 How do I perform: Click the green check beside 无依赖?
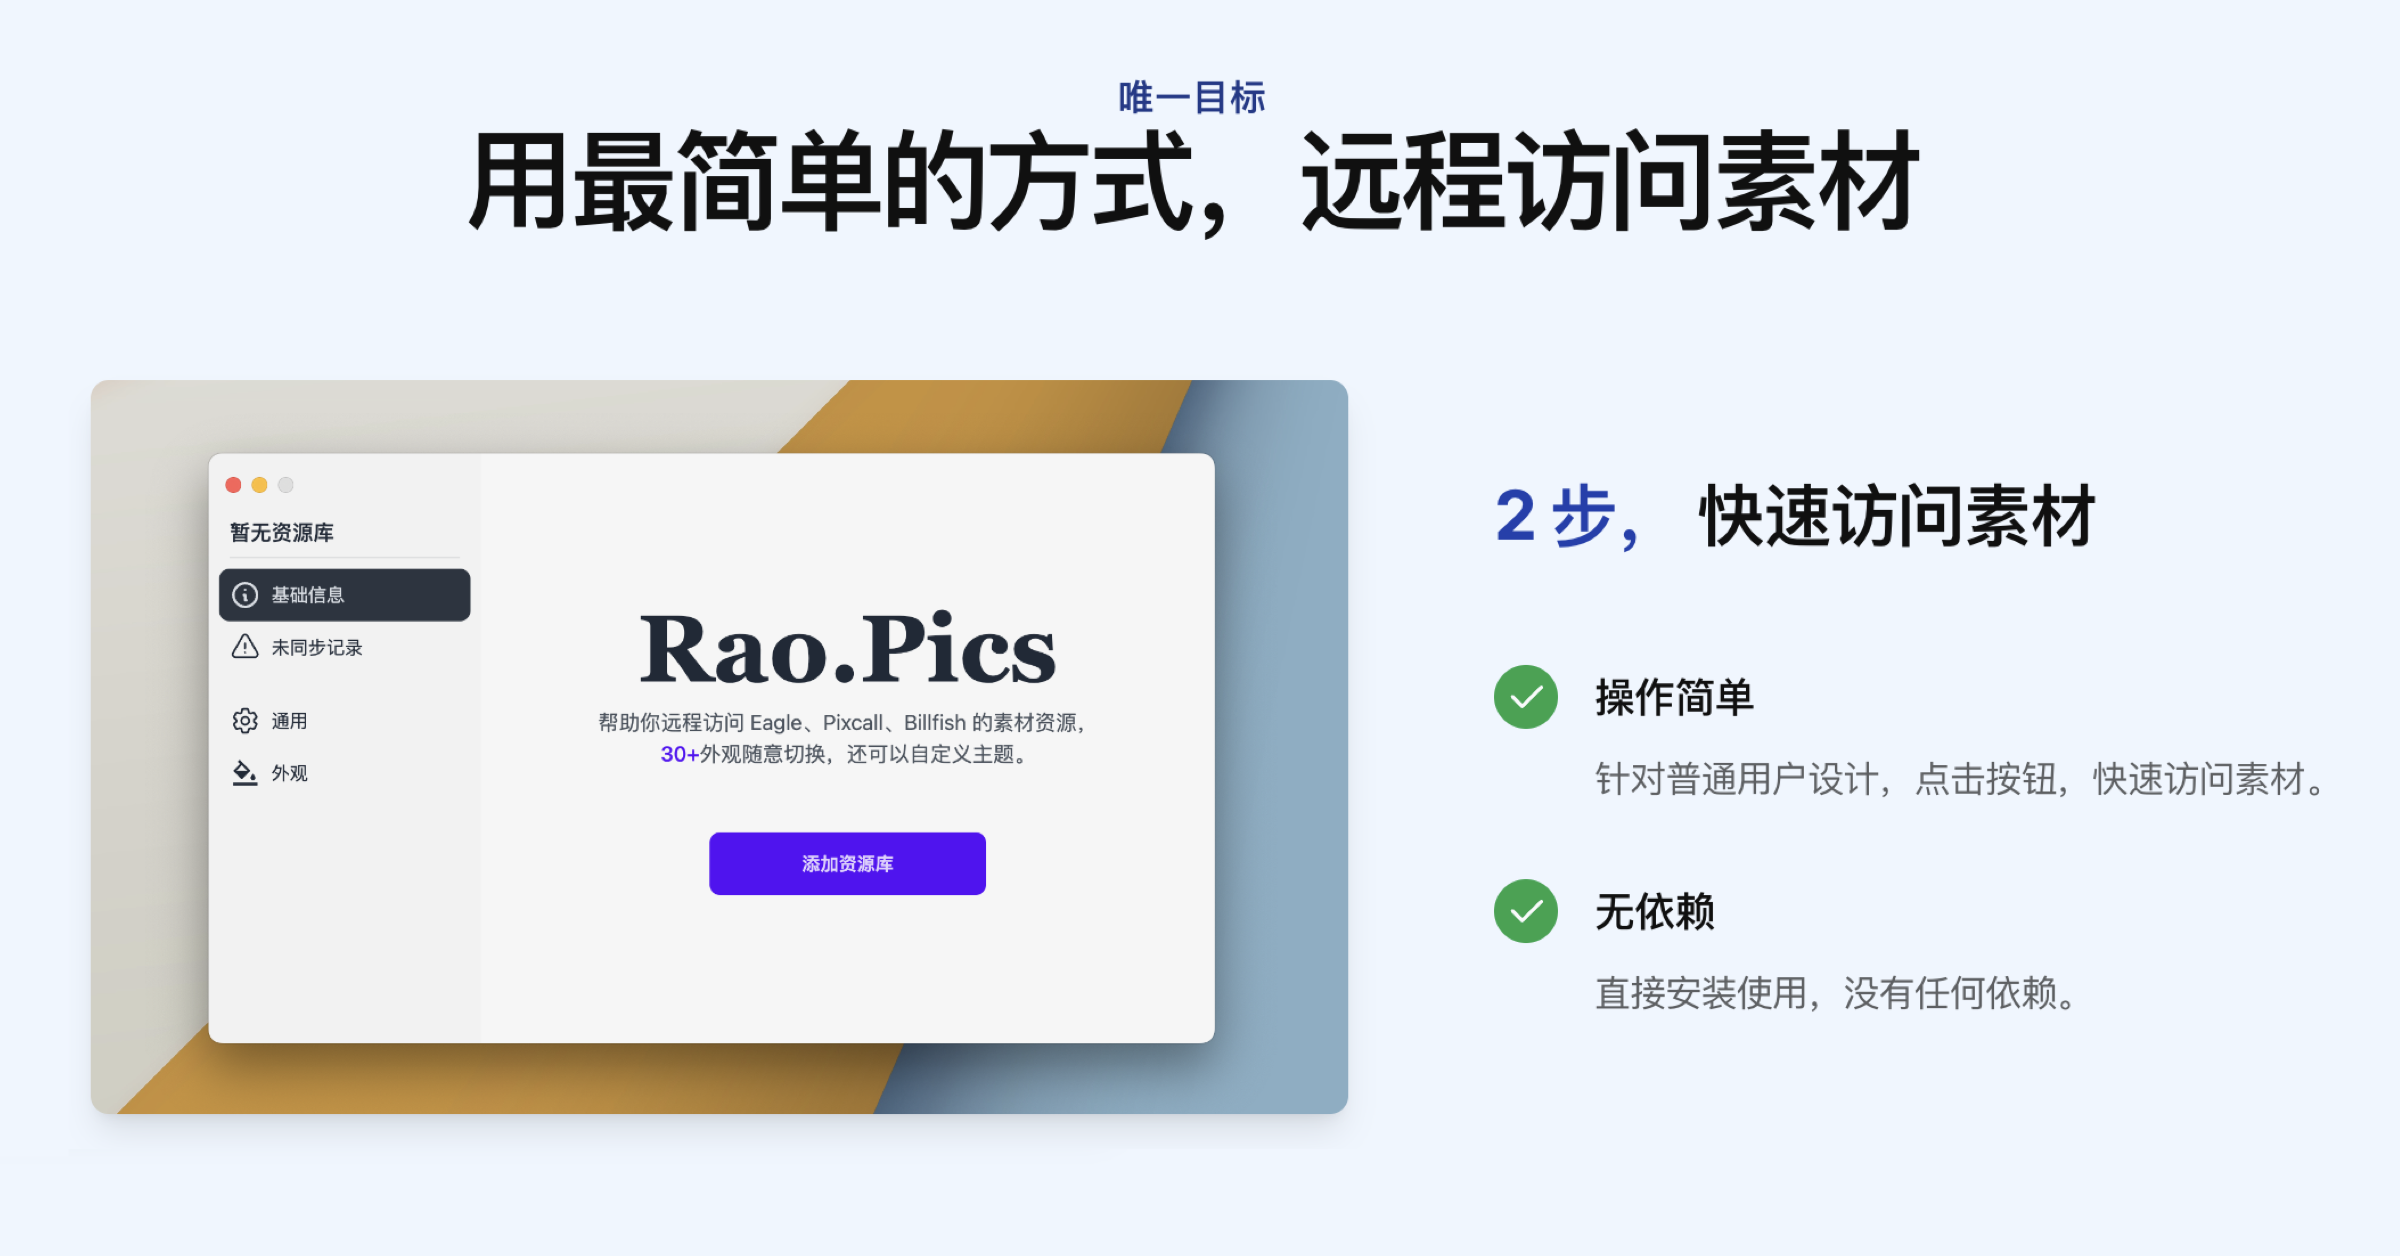(x=1525, y=911)
